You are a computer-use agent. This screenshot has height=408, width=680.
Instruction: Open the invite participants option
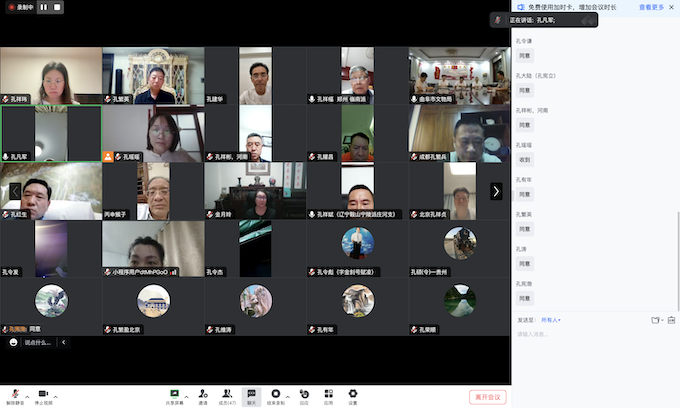(203, 393)
